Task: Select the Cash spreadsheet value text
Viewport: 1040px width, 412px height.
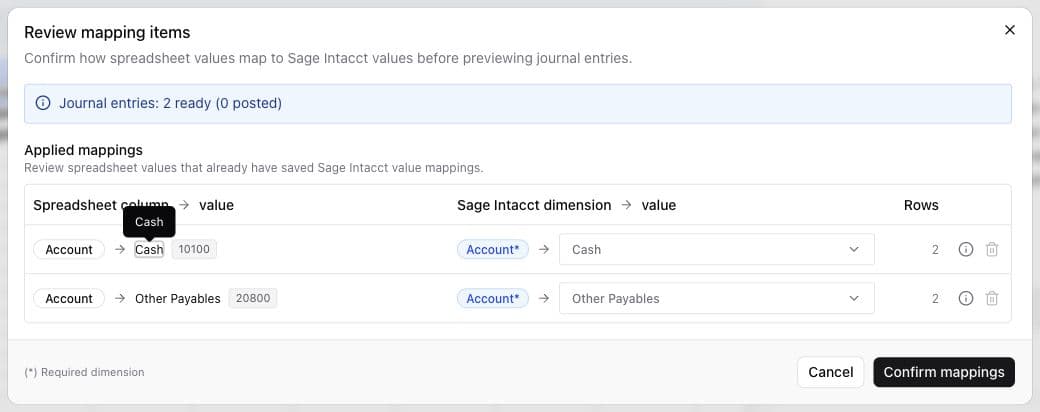Action: (x=149, y=249)
